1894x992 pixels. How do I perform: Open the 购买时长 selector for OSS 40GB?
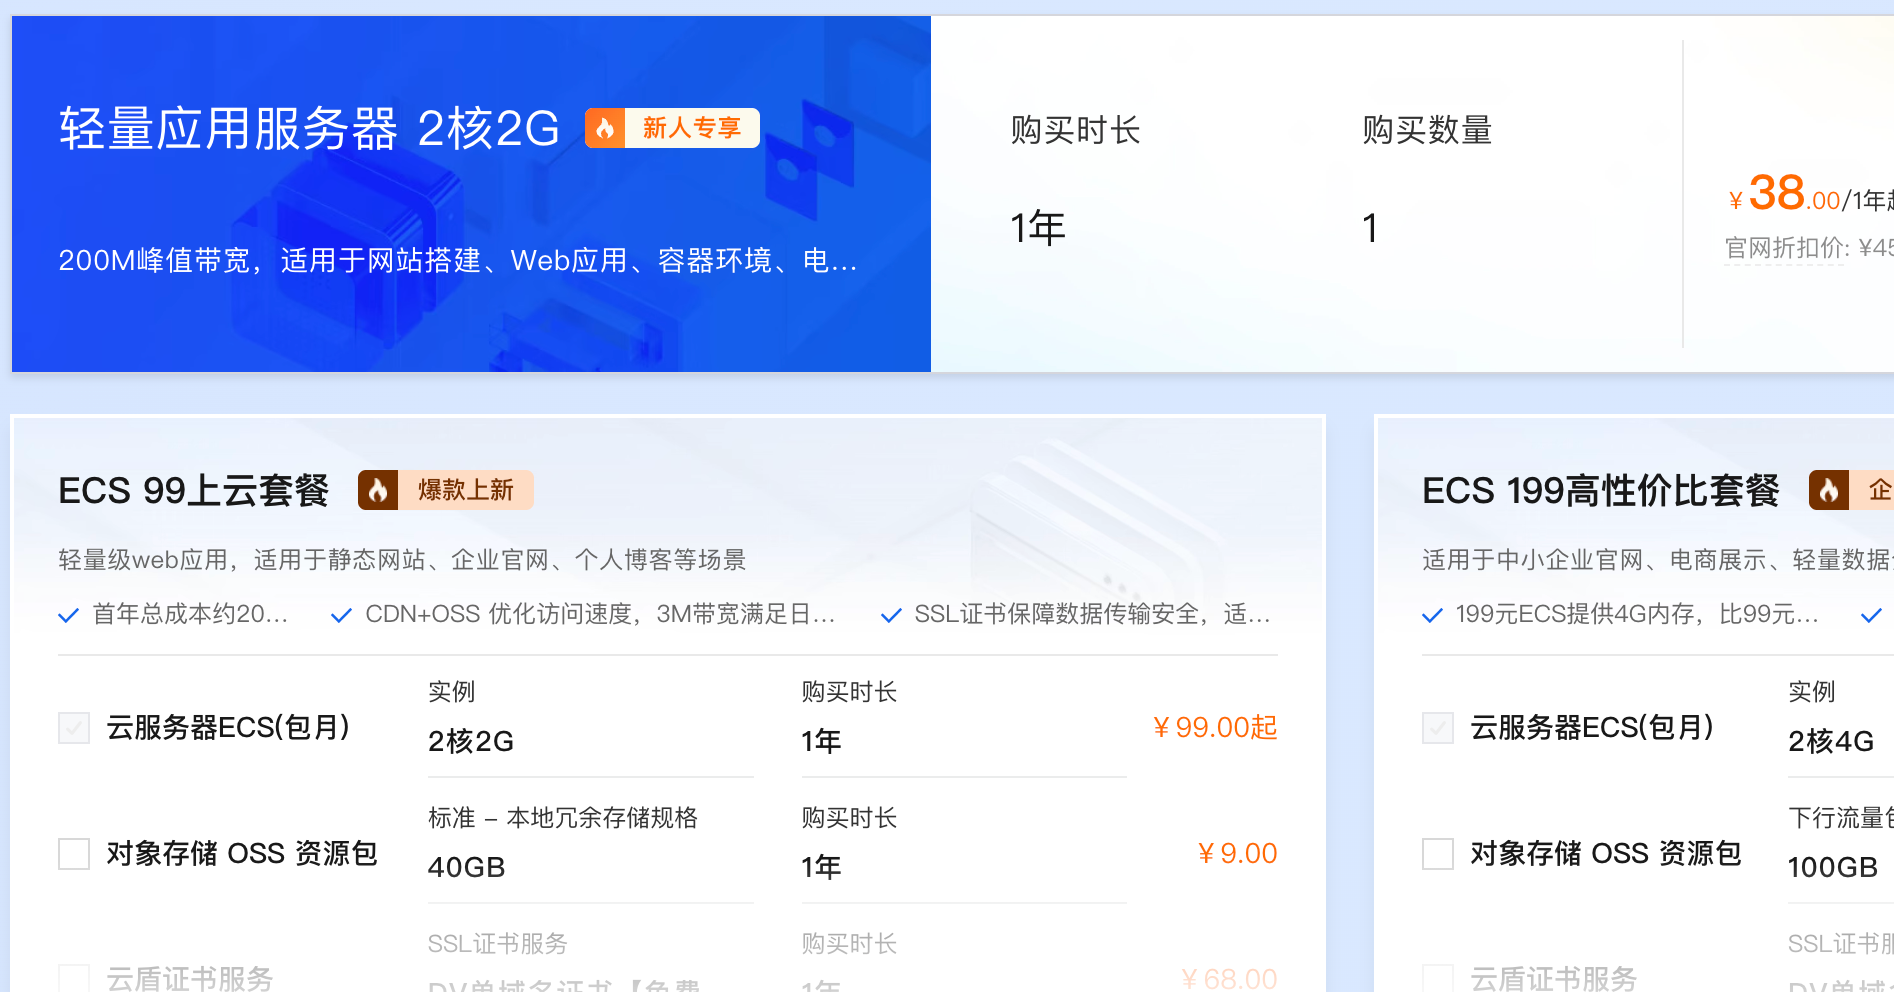(820, 866)
